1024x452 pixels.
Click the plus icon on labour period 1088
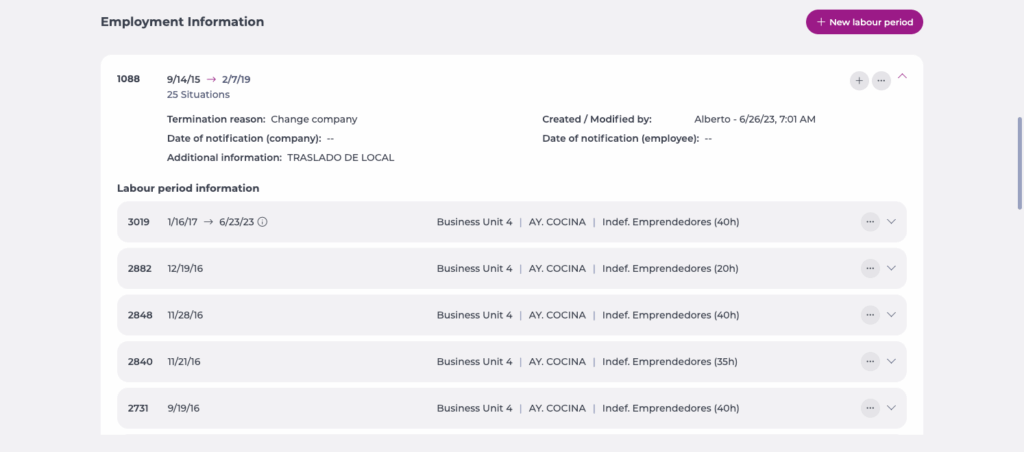(859, 80)
